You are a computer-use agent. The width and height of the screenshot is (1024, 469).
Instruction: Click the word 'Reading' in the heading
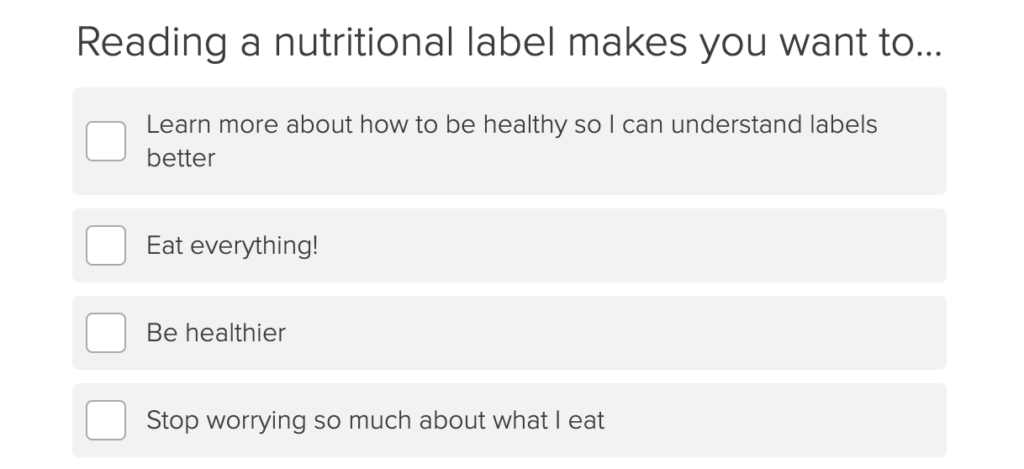click(x=152, y=44)
